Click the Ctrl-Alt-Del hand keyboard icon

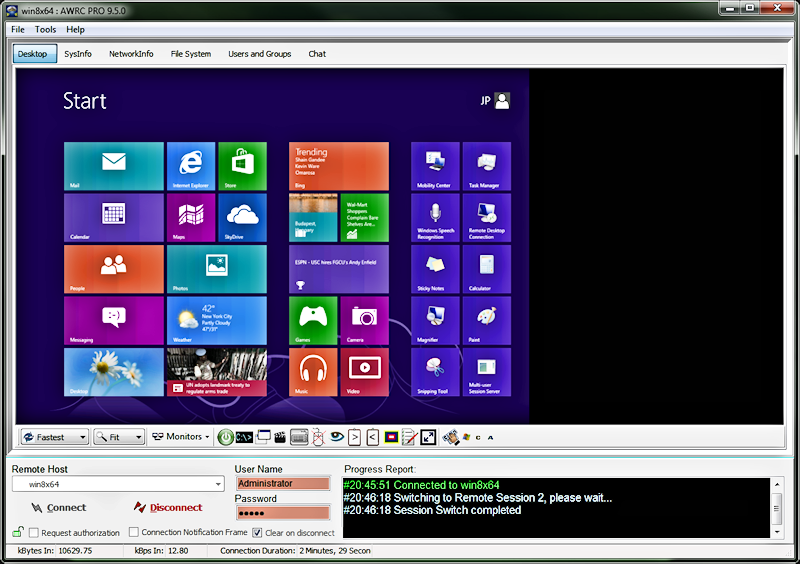coord(451,437)
